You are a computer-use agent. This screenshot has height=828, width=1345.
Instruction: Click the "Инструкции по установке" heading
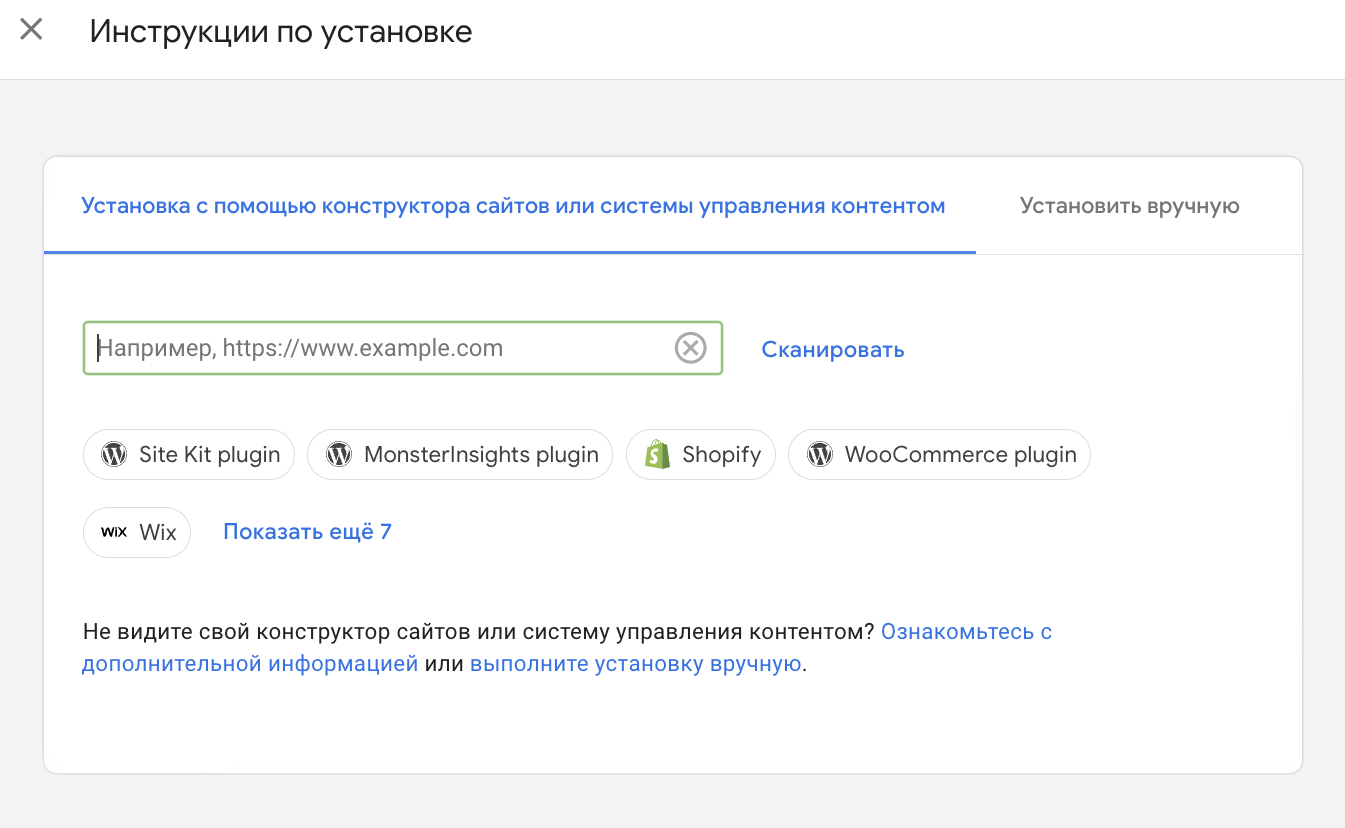(x=281, y=31)
